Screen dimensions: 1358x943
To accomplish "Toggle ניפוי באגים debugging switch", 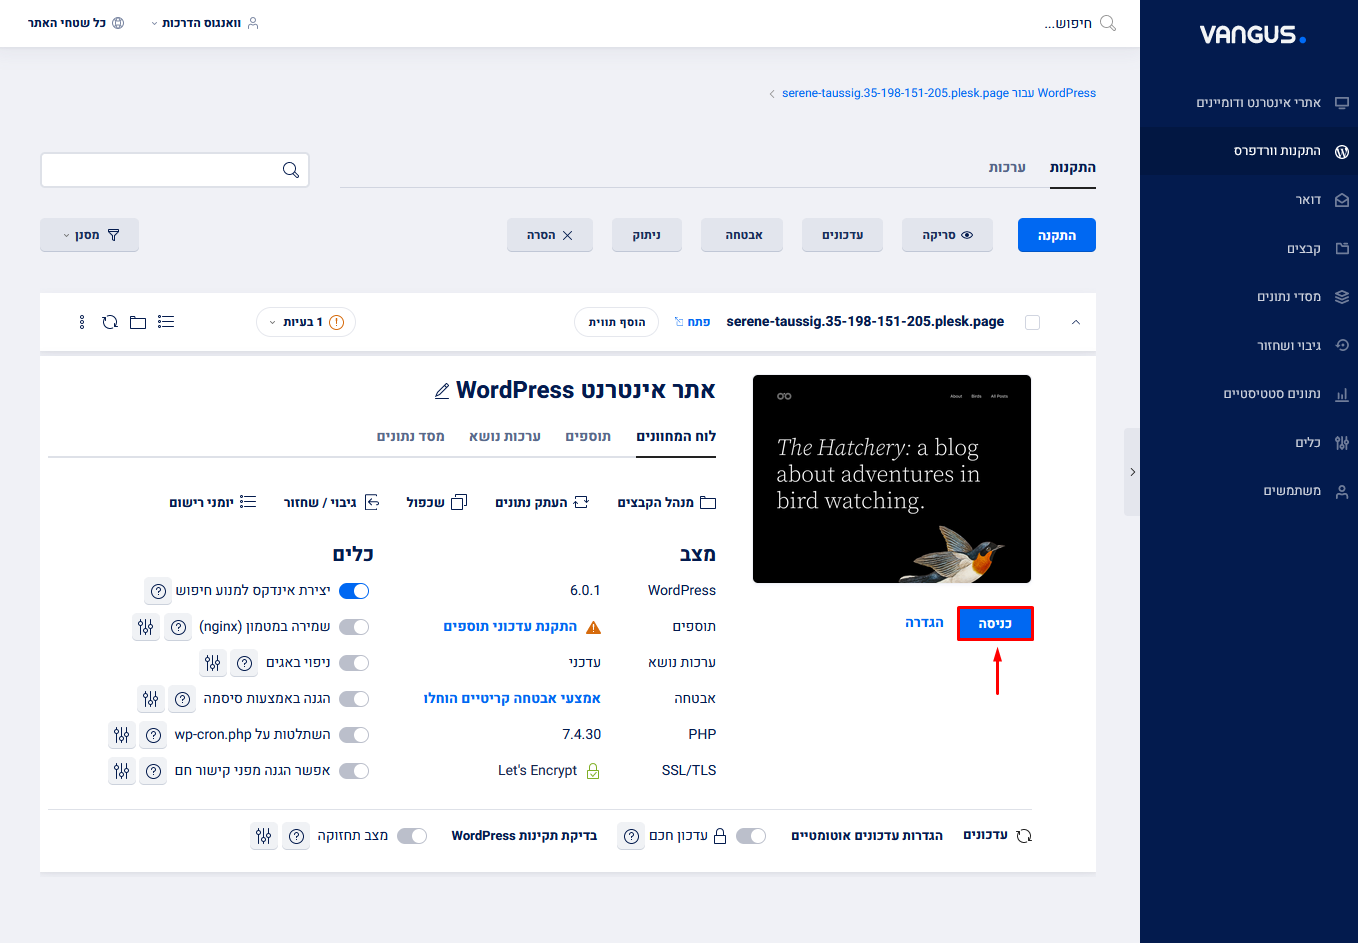I will coord(354,663).
